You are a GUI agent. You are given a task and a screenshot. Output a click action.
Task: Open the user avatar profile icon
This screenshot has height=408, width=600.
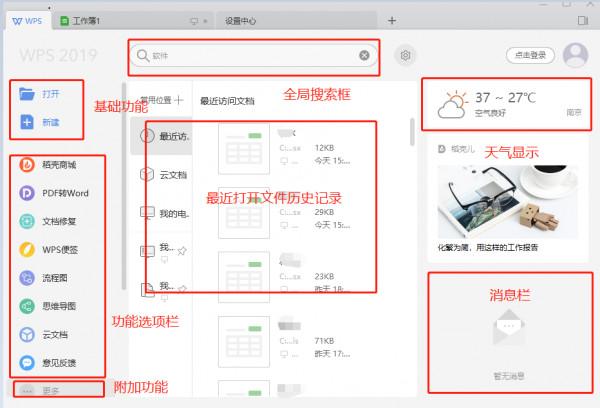tap(576, 55)
